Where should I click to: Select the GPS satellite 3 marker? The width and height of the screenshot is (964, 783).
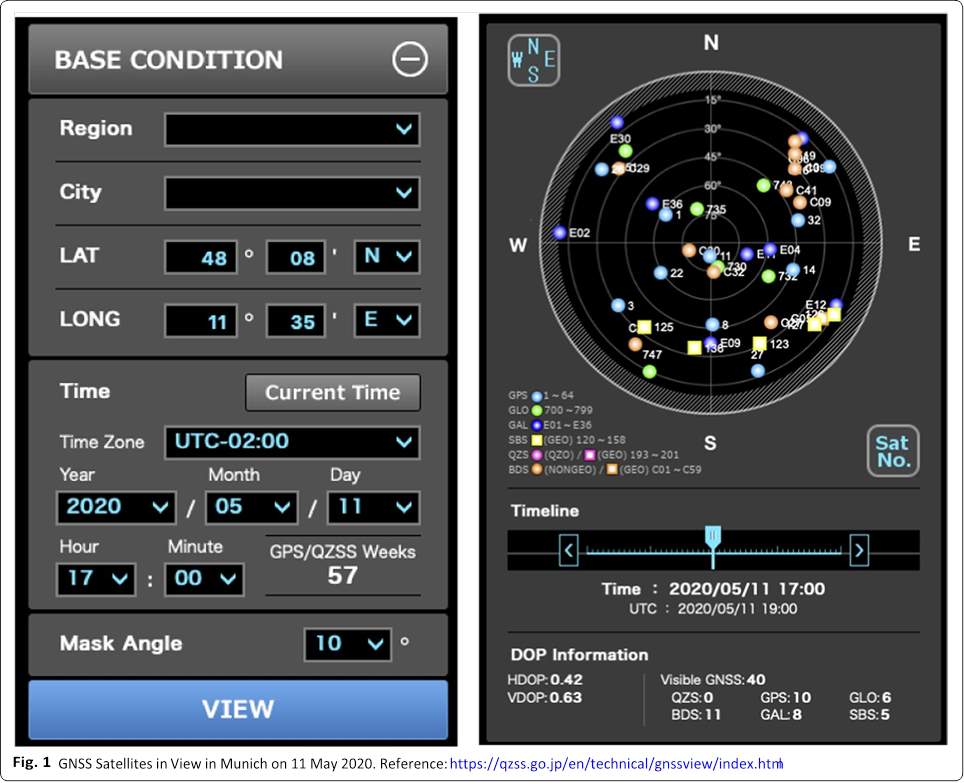(x=617, y=305)
